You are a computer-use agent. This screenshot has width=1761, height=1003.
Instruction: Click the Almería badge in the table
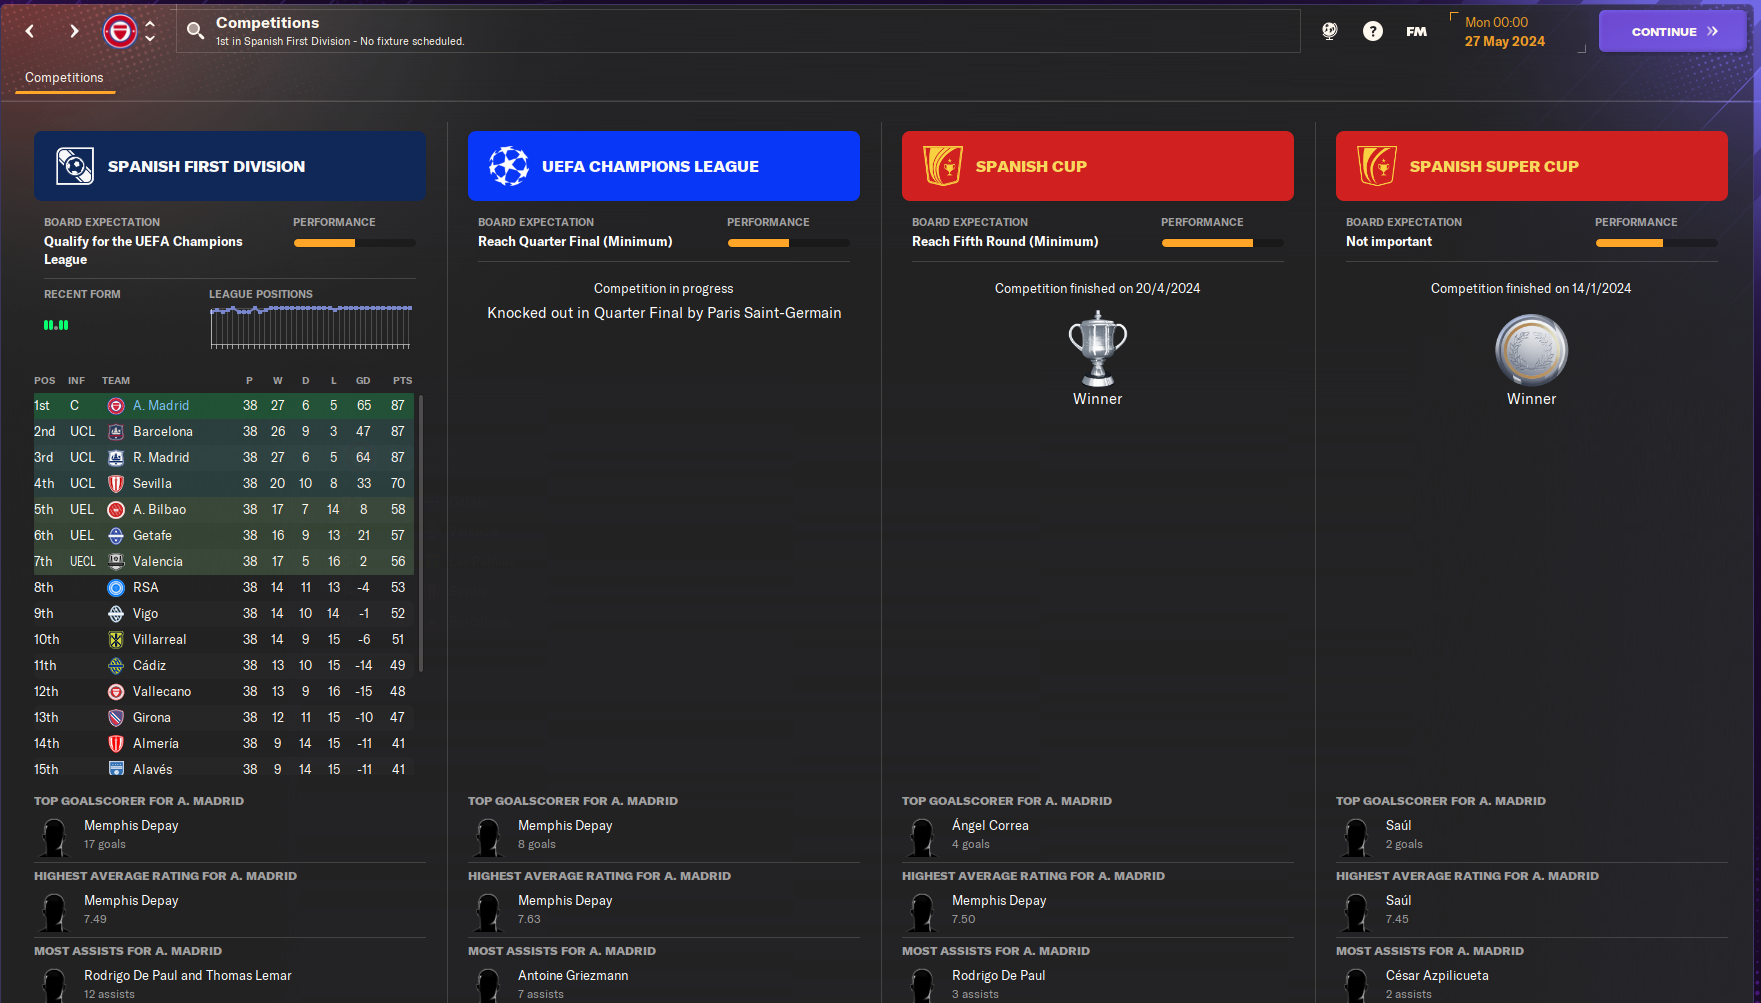[x=116, y=744]
